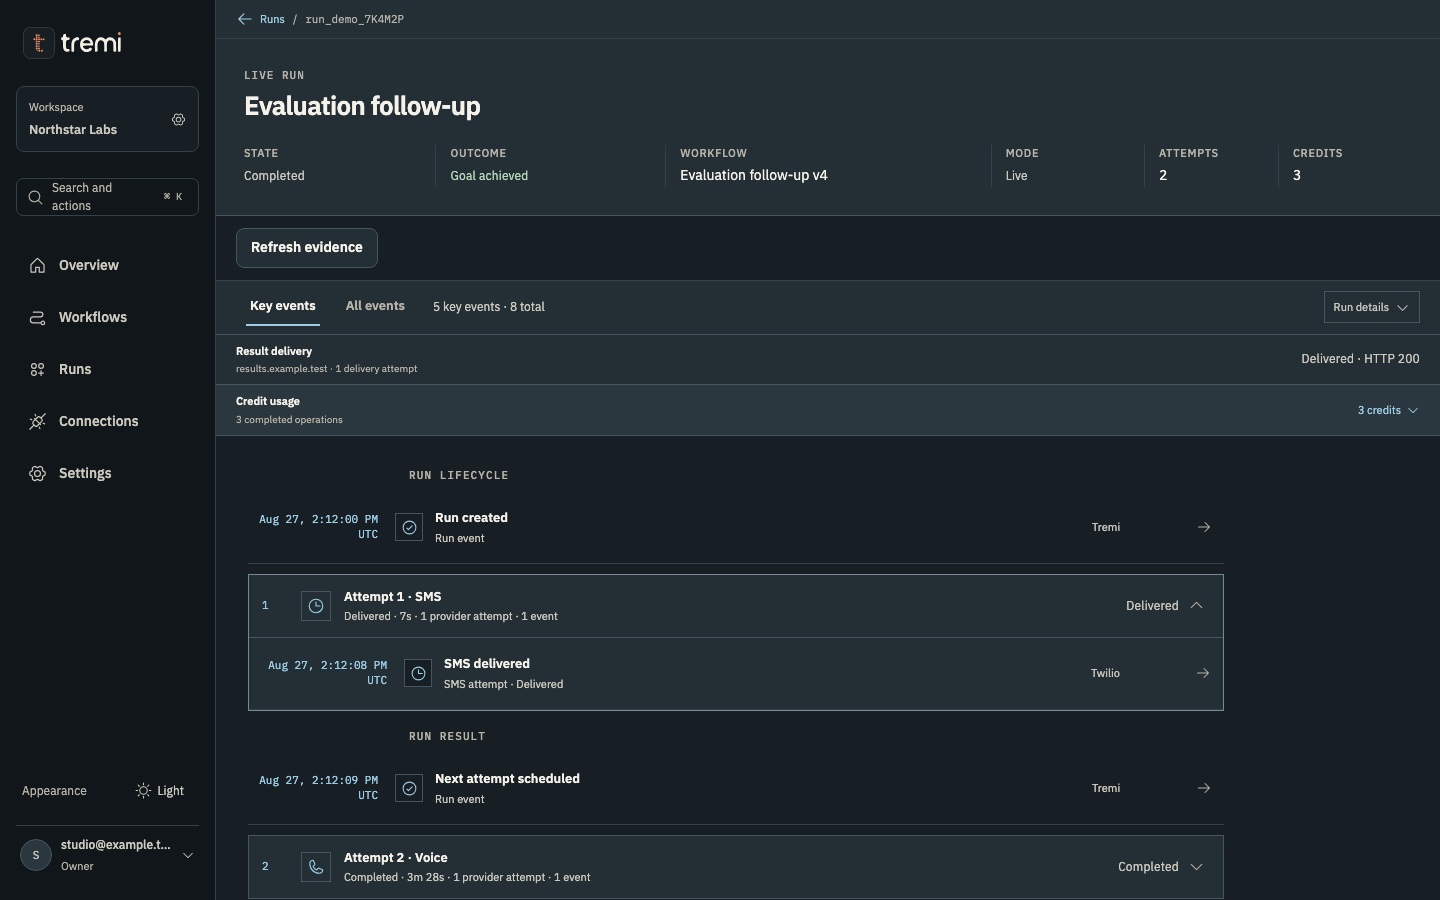Click the Overview home icon

coord(38,265)
